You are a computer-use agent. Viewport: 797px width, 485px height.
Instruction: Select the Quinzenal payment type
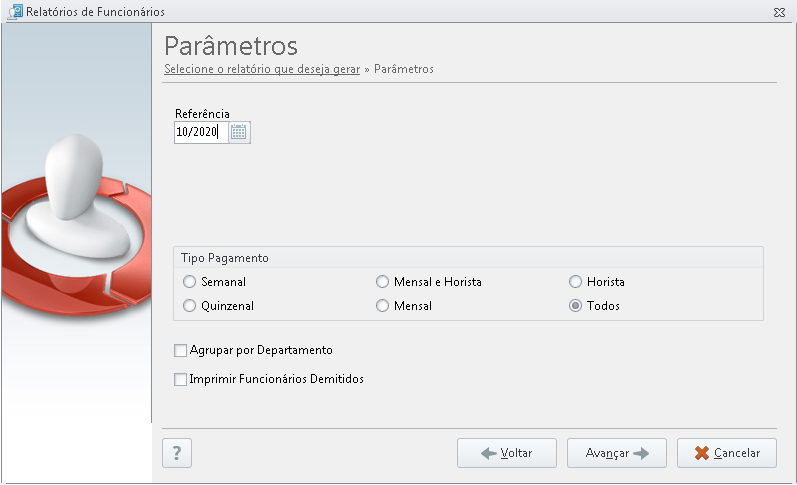[189, 306]
